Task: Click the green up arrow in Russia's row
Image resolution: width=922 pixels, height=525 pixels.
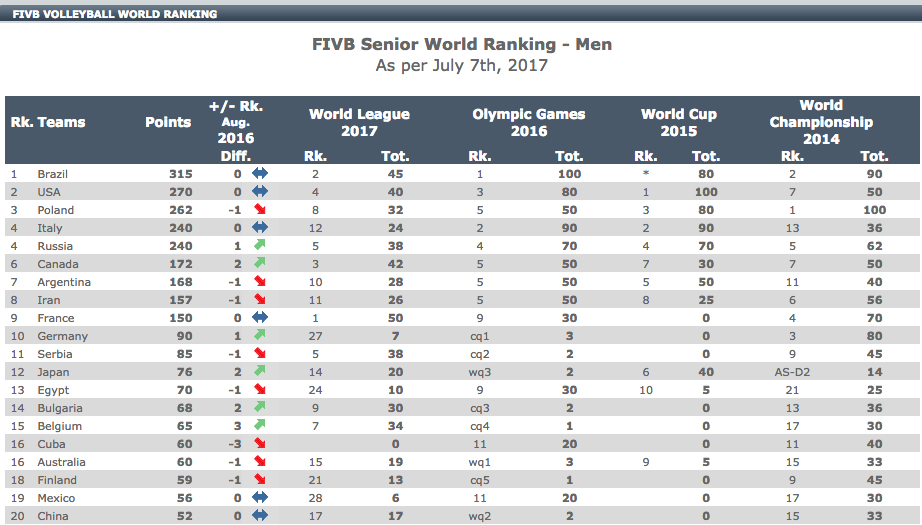Action: pyautogui.click(x=260, y=246)
